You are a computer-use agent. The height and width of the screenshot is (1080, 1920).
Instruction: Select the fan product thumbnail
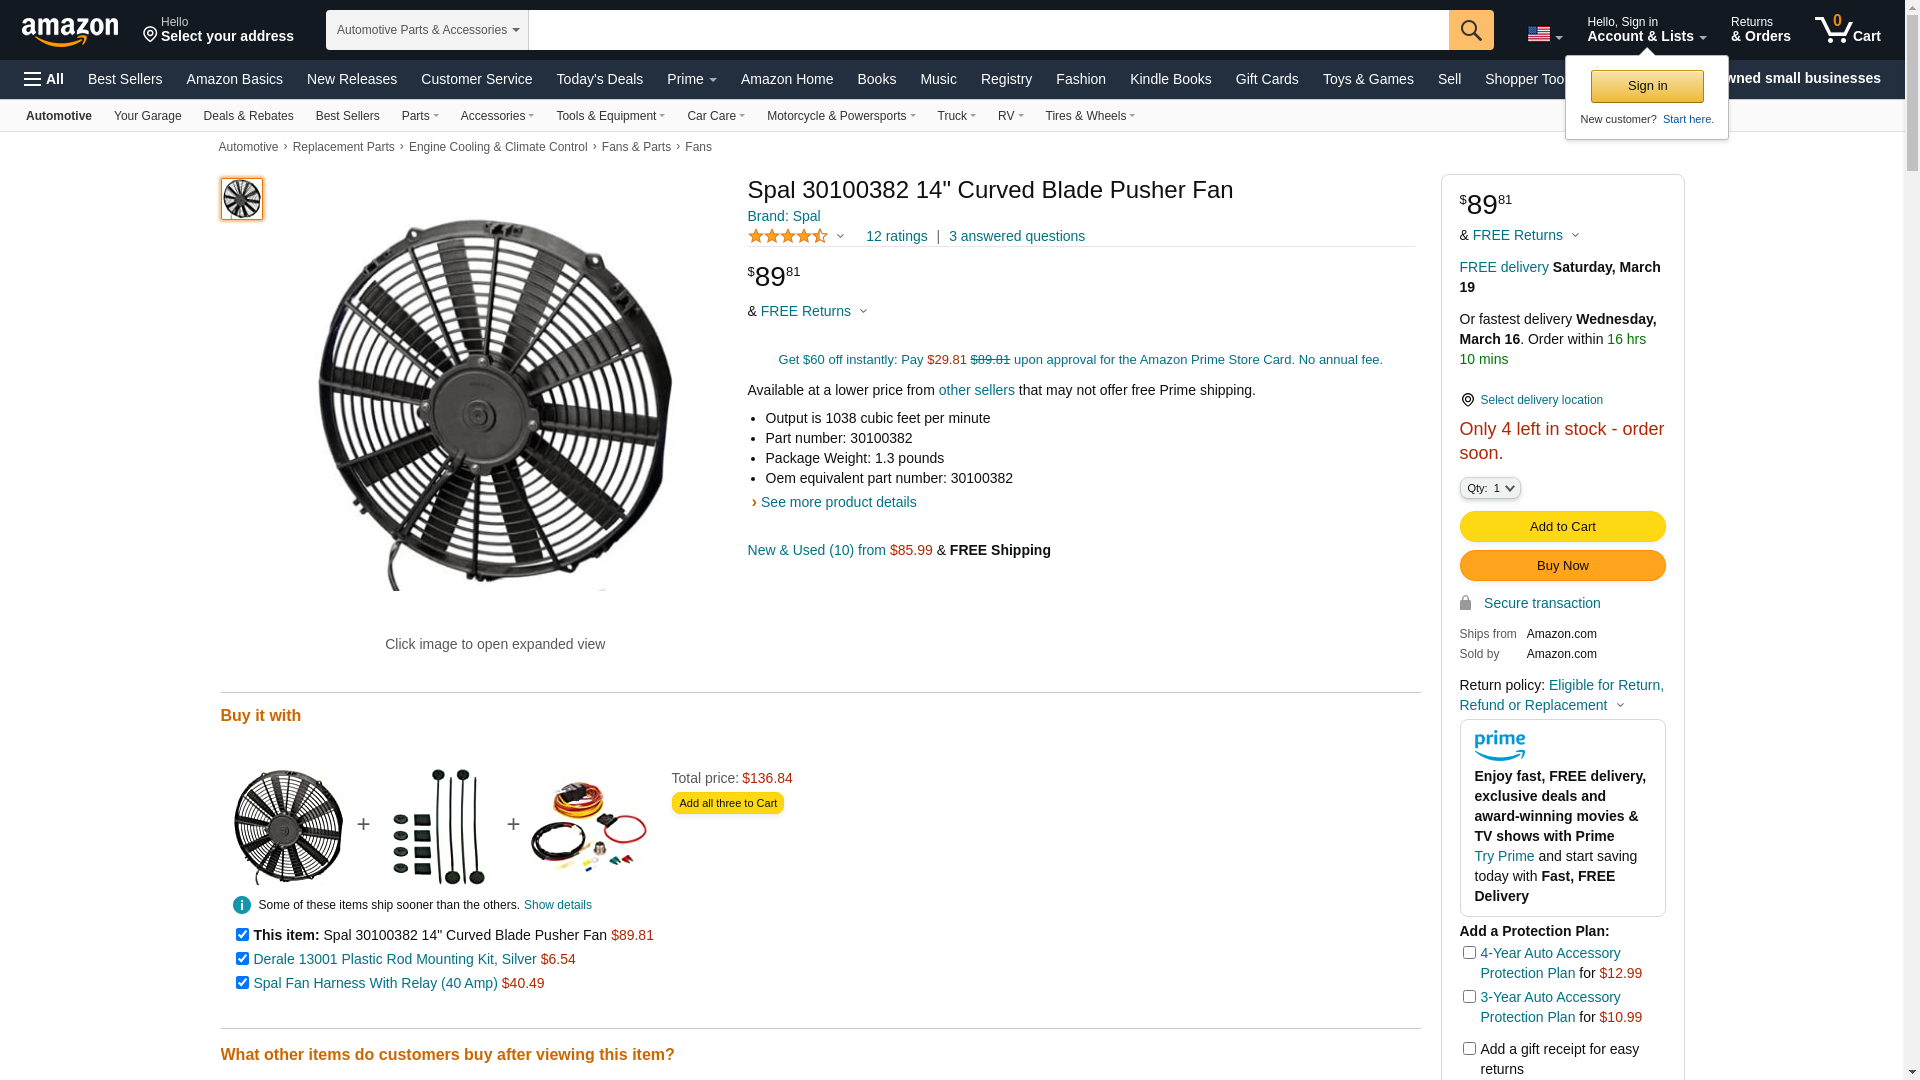(242, 199)
